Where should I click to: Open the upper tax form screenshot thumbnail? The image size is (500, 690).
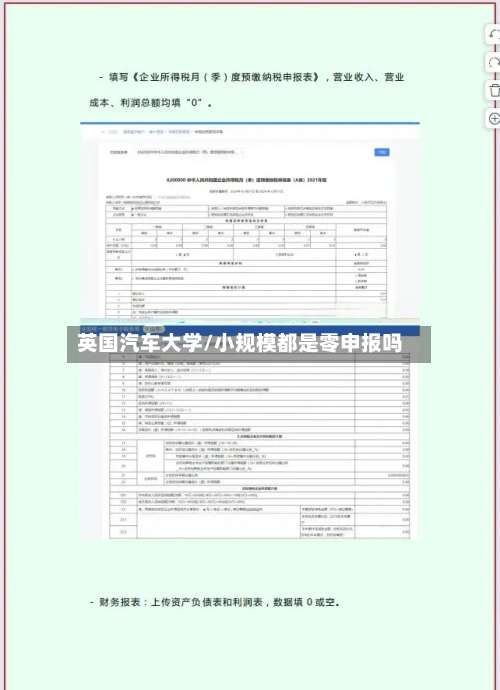[x=250, y=220]
